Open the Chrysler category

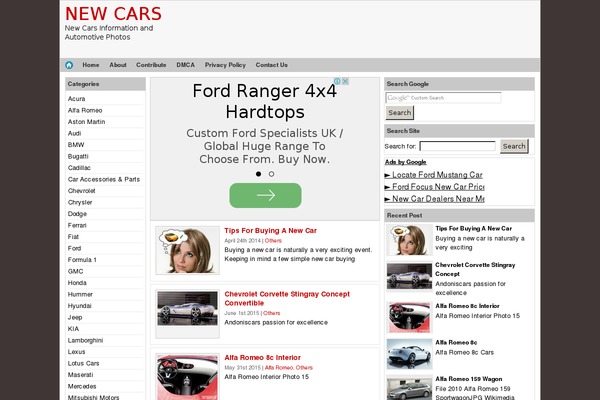[x=80, y=202]
